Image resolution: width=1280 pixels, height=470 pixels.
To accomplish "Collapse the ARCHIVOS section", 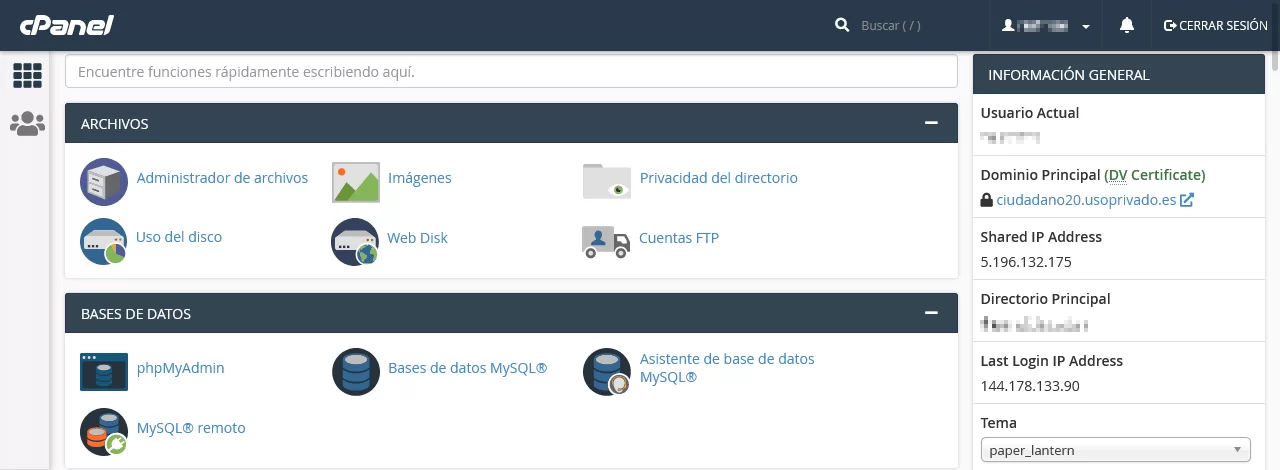I will coord(931,123).
